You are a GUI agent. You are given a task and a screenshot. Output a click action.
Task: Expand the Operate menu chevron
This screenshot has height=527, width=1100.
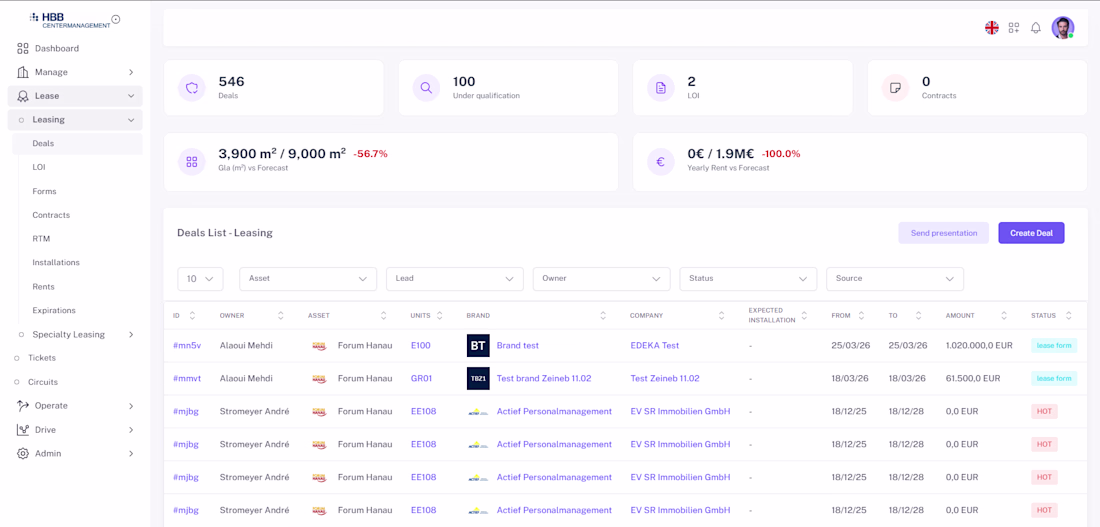[x=131, y=406]
